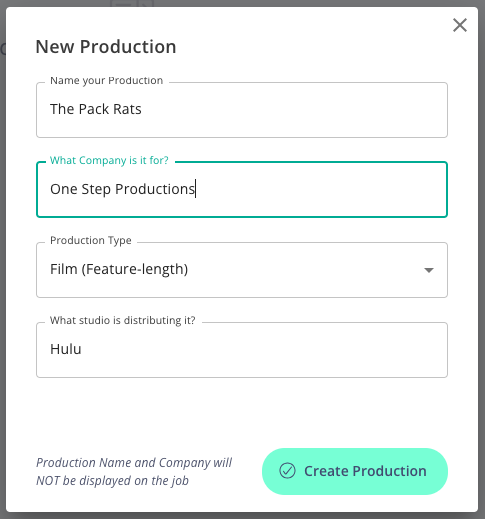Click on the text One Step Productions
485x519 pixels.
pos(122,189)
